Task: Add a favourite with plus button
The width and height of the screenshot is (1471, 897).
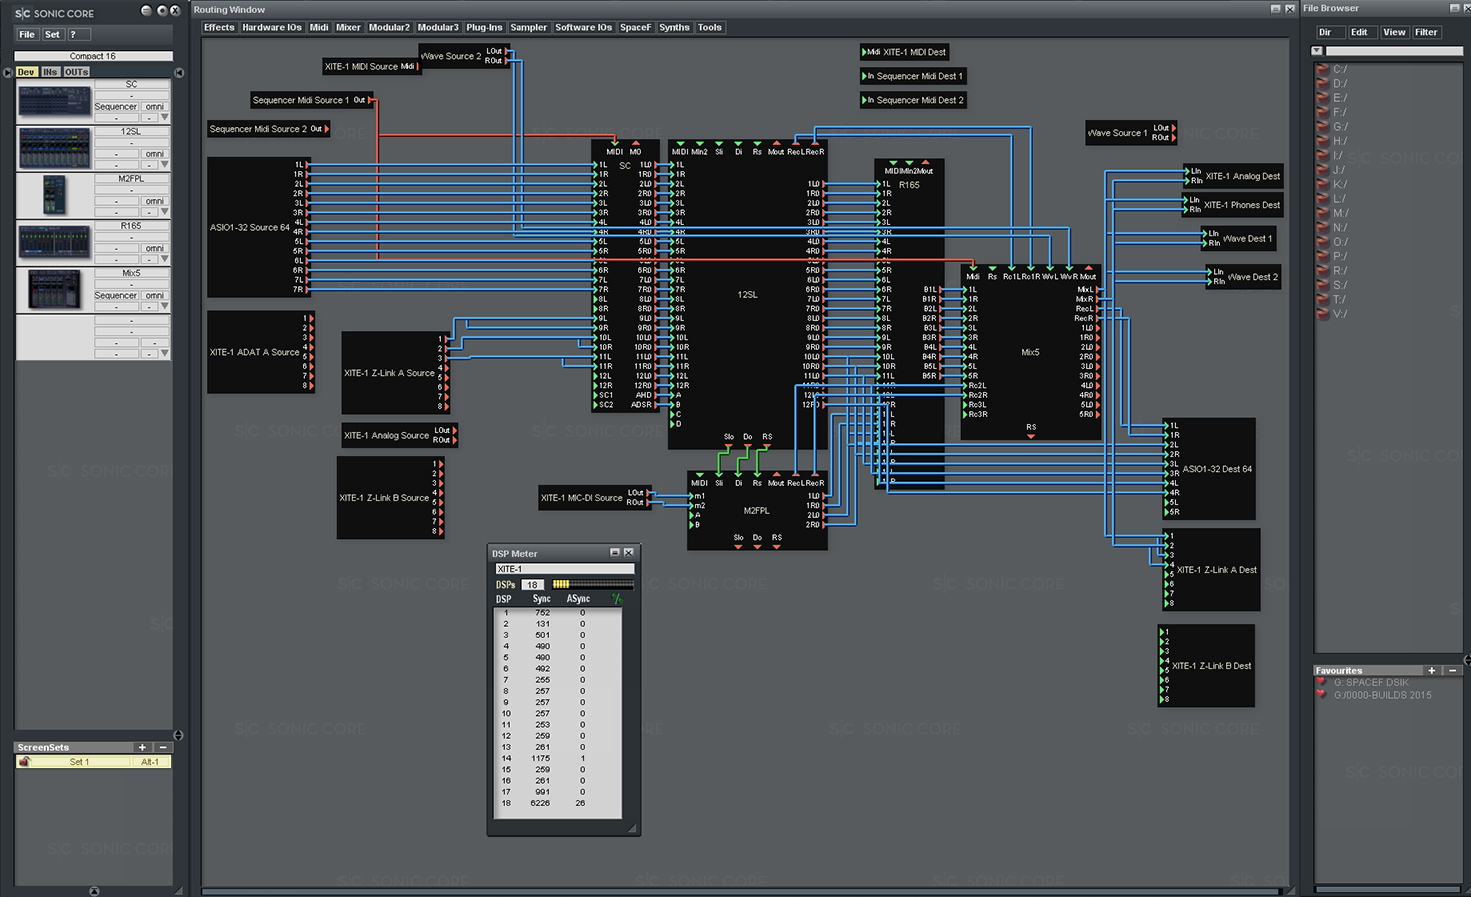Action: click(1432, 671)
